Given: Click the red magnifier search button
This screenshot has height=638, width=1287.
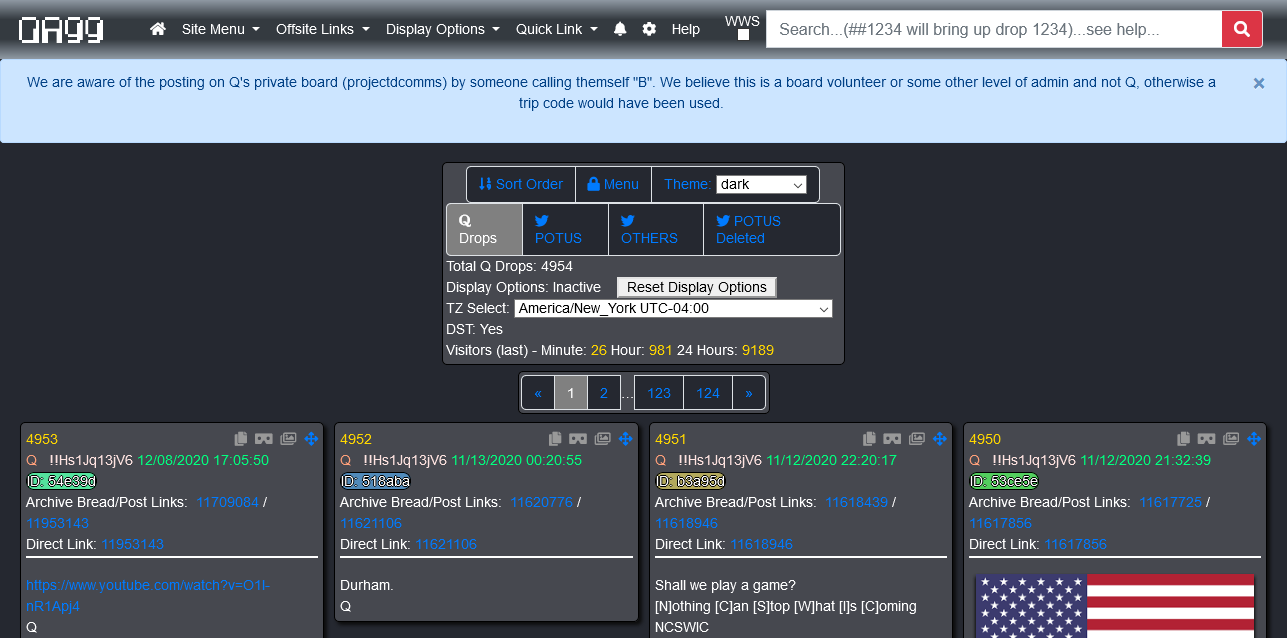Looking at the screenshot, I should (x=1241, y=29).
